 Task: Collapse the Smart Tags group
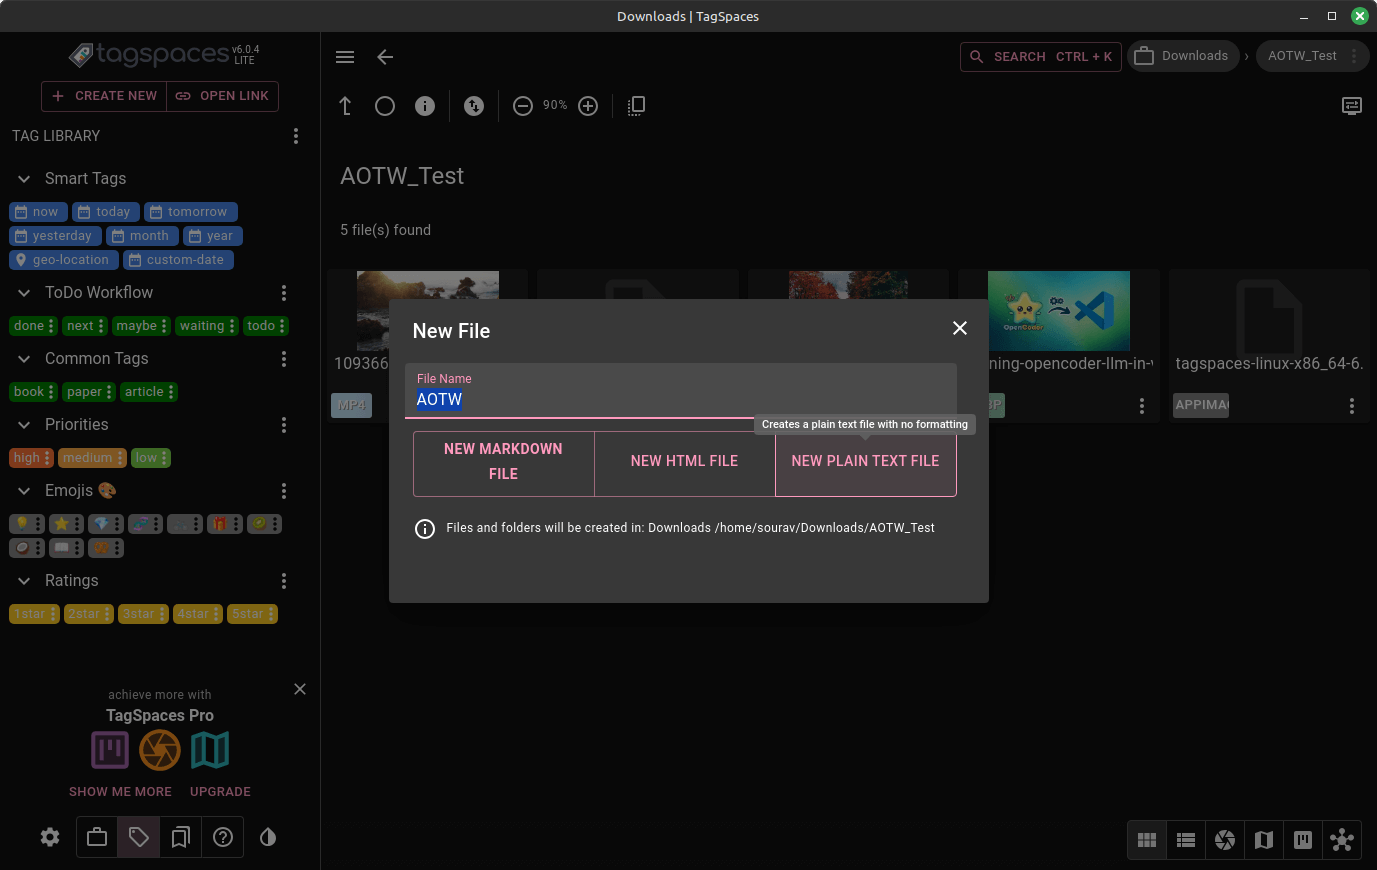(24, 179)
